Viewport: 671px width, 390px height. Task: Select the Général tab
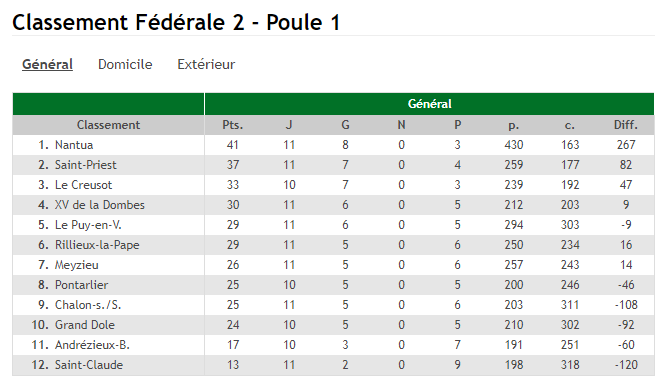click(x=48, y=64)
